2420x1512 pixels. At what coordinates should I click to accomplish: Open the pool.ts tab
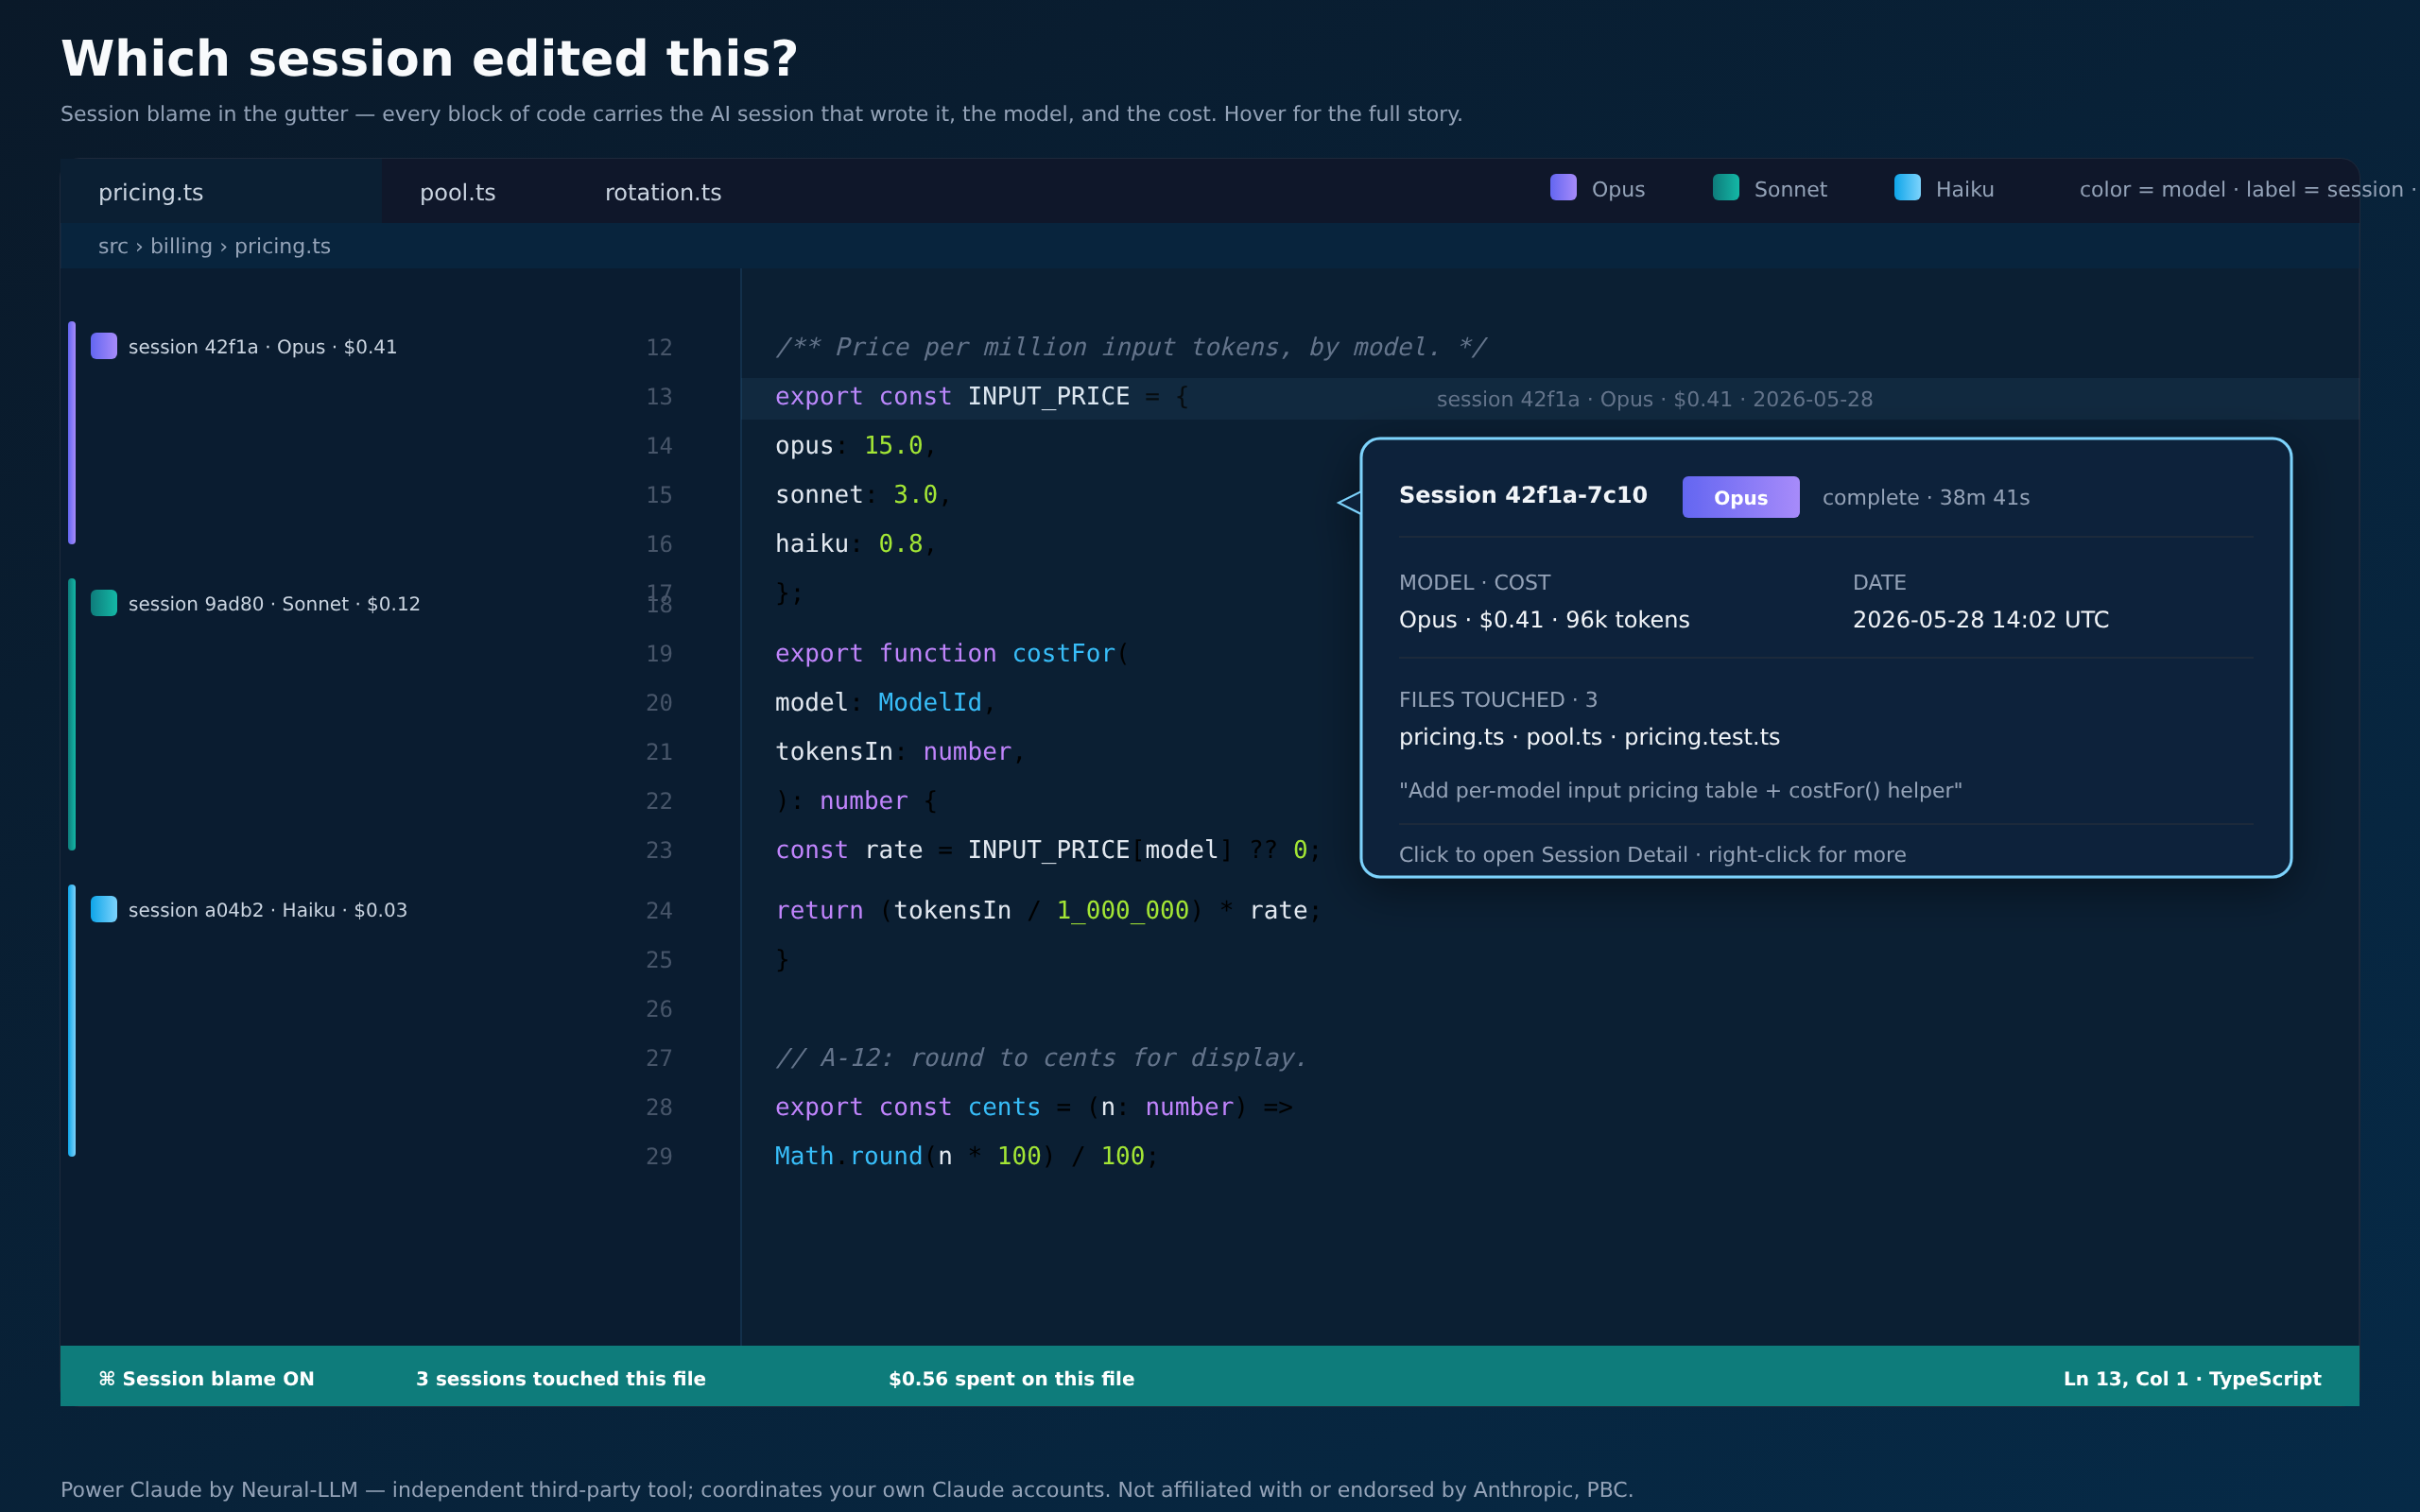[x=457, y=192]
